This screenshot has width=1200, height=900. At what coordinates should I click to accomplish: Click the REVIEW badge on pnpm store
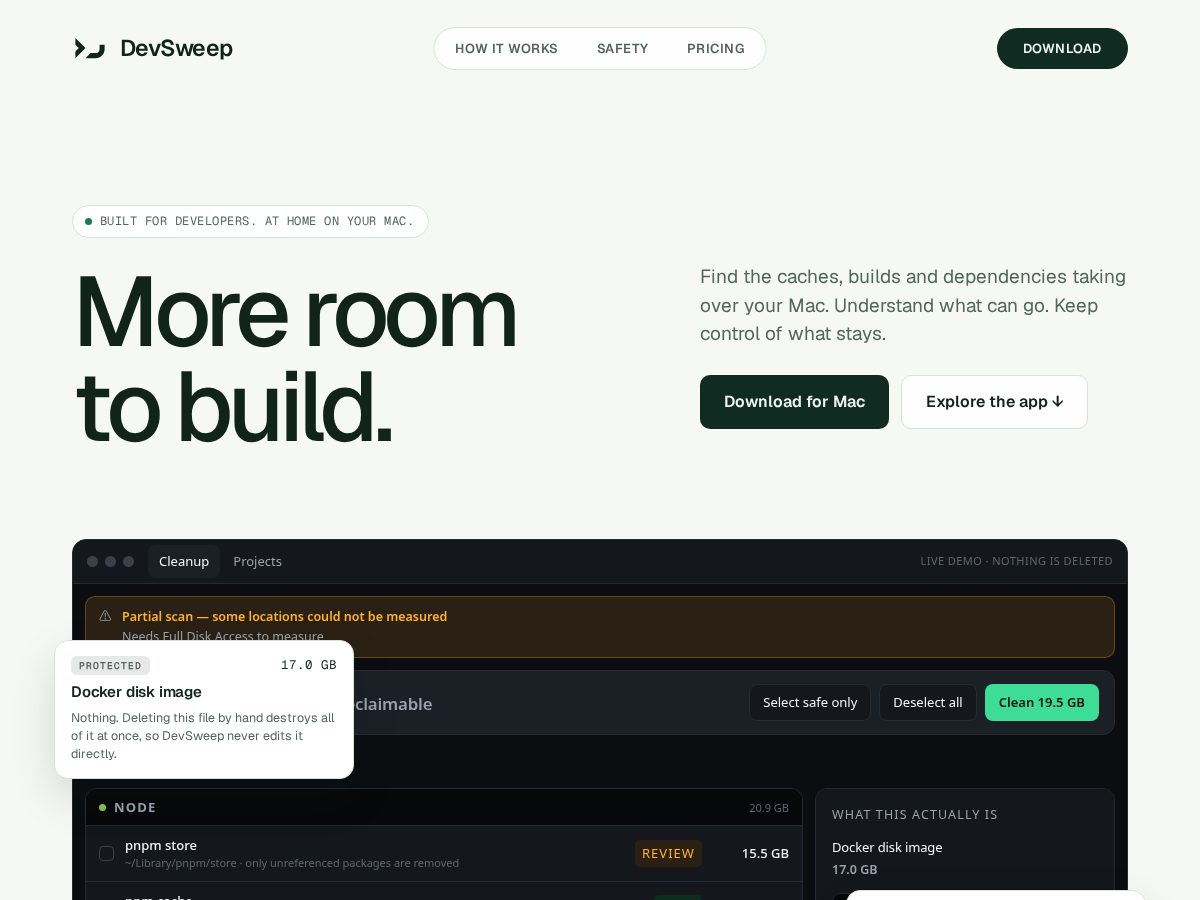tap(668, 853)
